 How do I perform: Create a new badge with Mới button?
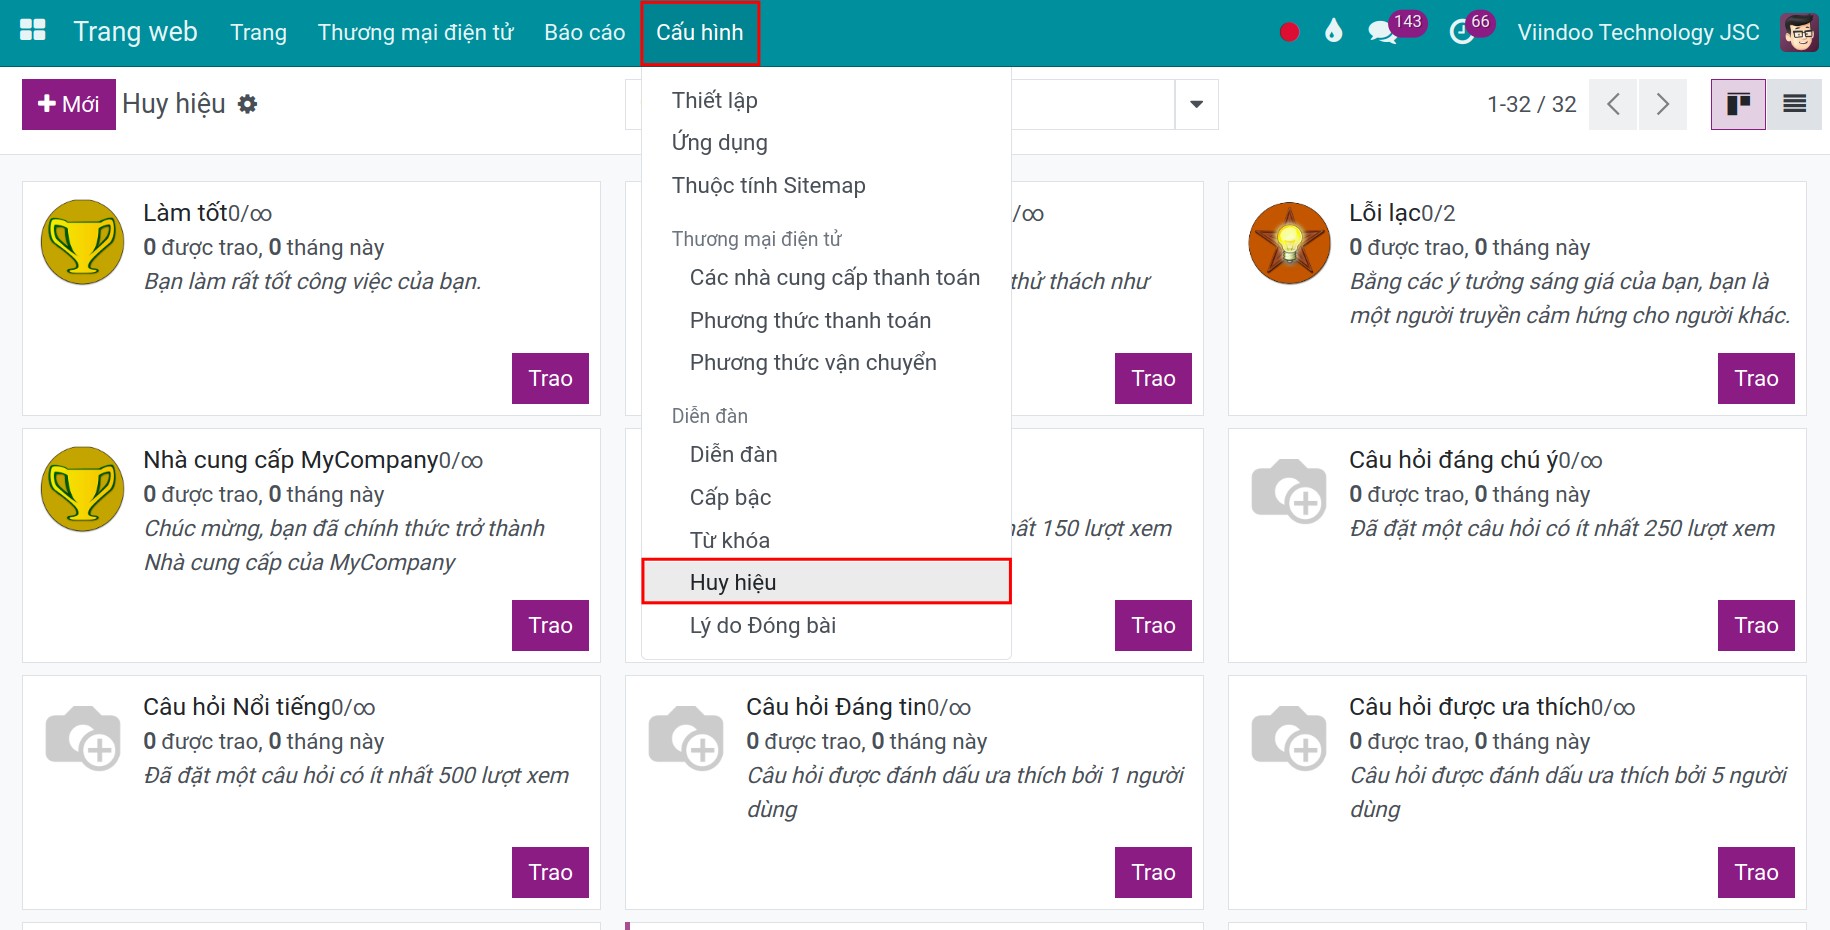(x=69, y=104)
